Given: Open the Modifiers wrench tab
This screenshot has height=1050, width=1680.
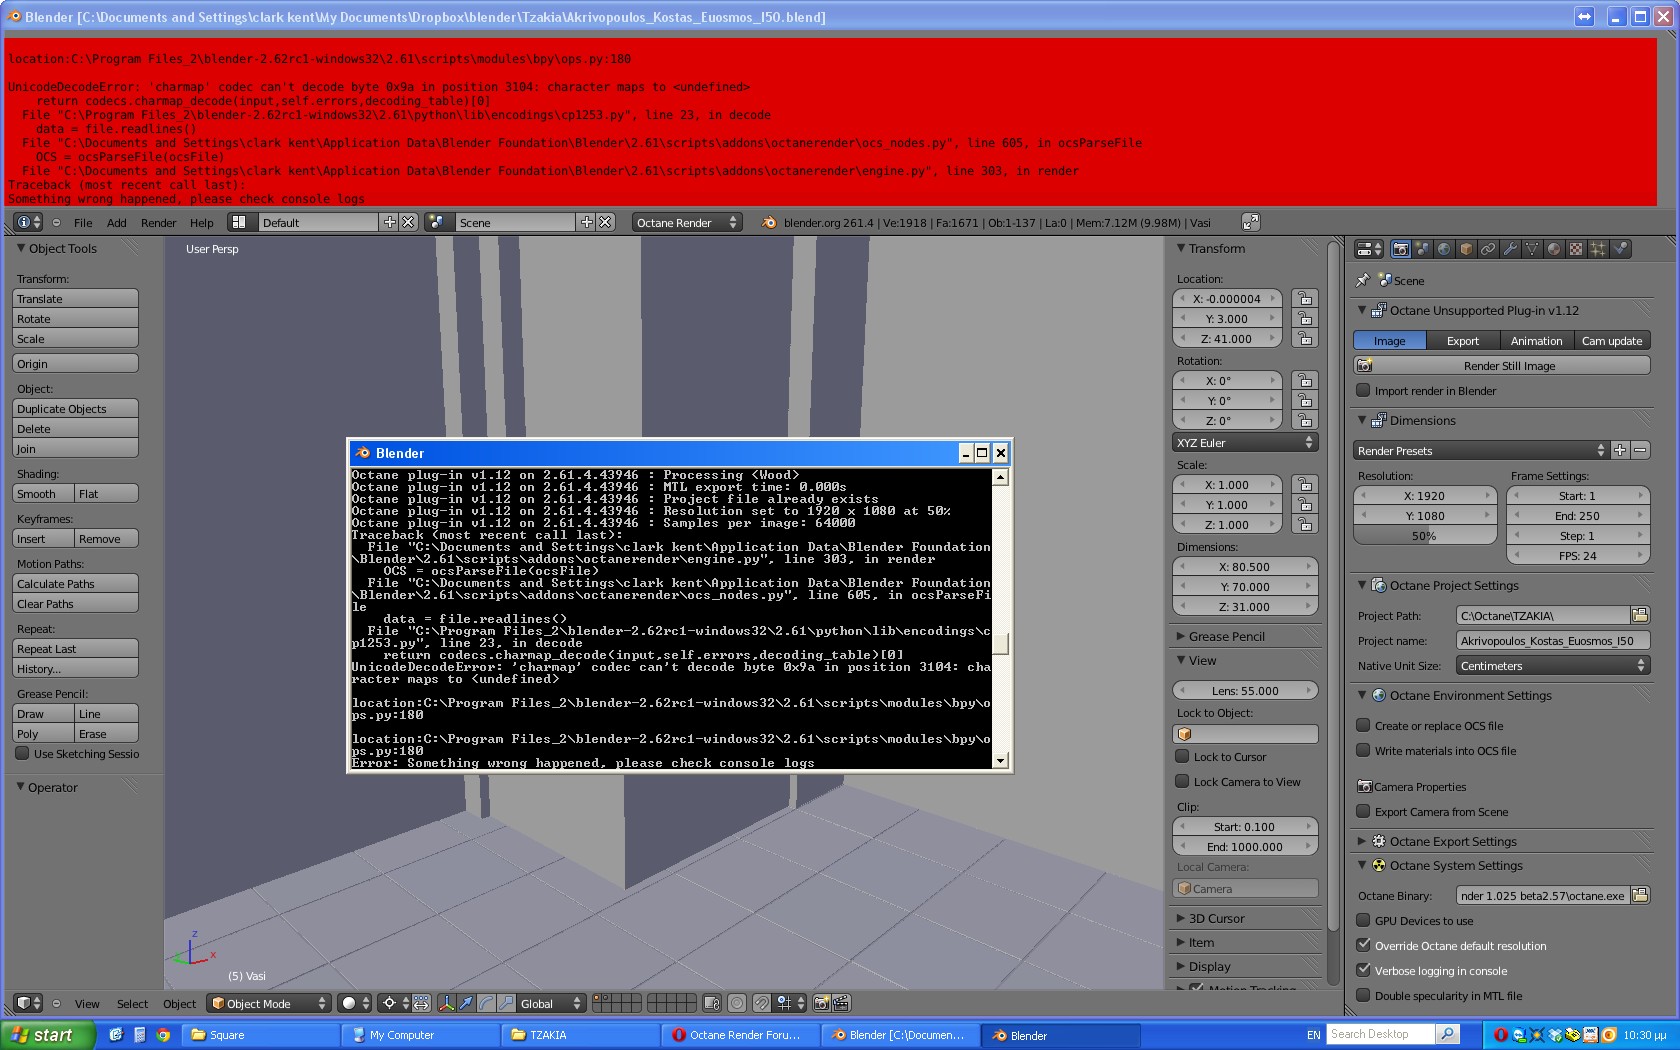Looking at the screenshot, I should coord(1510,249).
